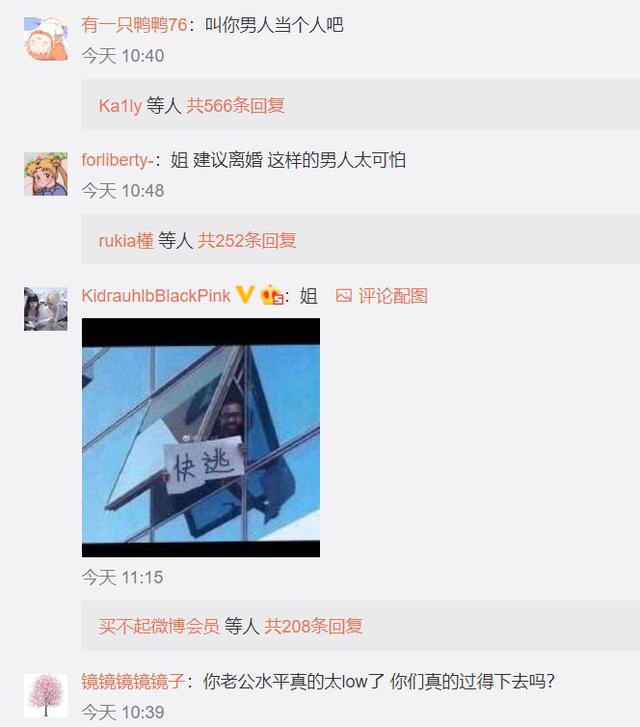Expand 共566条回复 replies
The height and width of the screenshot is (727, 640).
(x=235, y=105)
